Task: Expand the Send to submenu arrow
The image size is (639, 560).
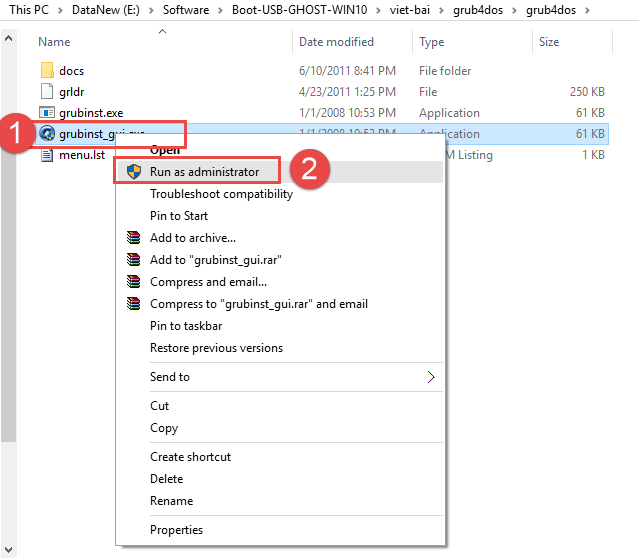Action: point(431,377)
